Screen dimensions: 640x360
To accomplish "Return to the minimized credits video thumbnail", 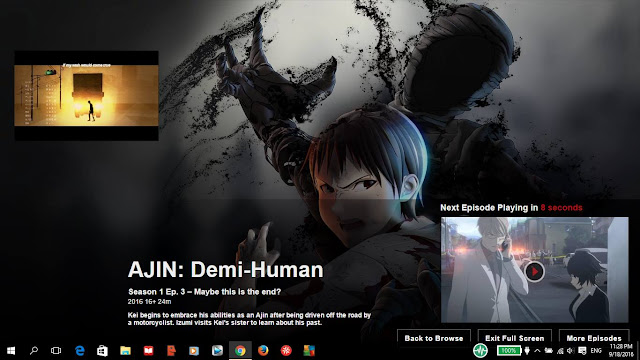I will [x=87, y=96].
